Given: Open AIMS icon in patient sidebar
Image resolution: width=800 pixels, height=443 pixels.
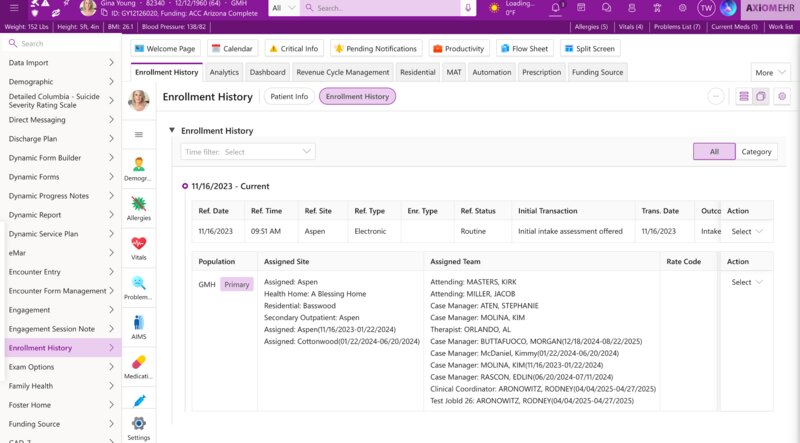Looking at the screenshot, I should (138, 328).
